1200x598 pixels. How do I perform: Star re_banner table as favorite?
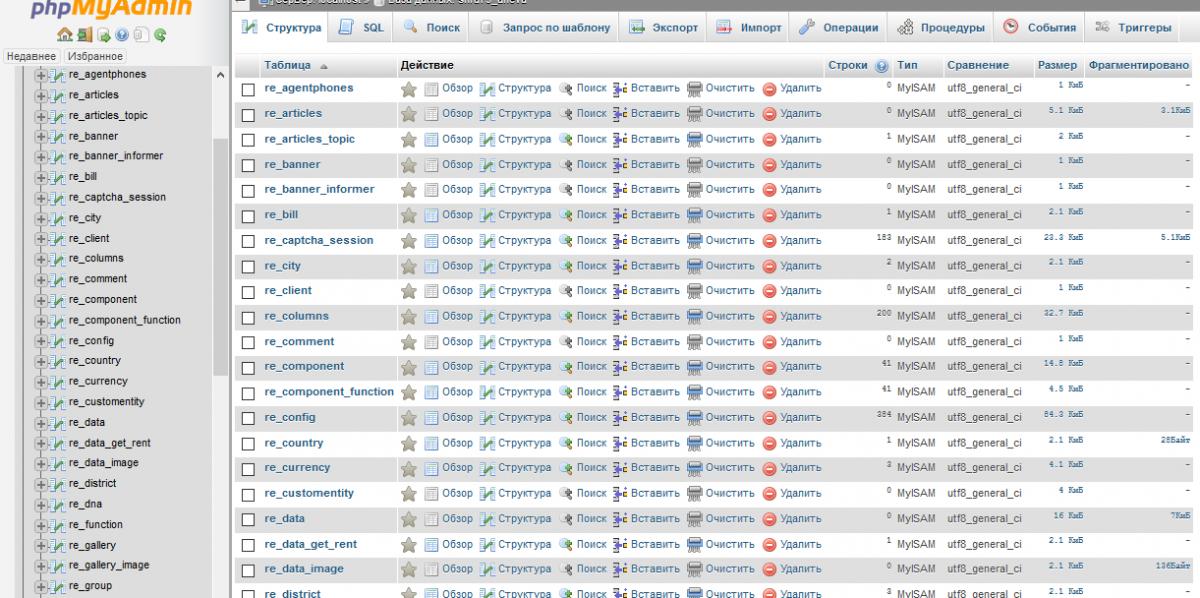point(408,165)
